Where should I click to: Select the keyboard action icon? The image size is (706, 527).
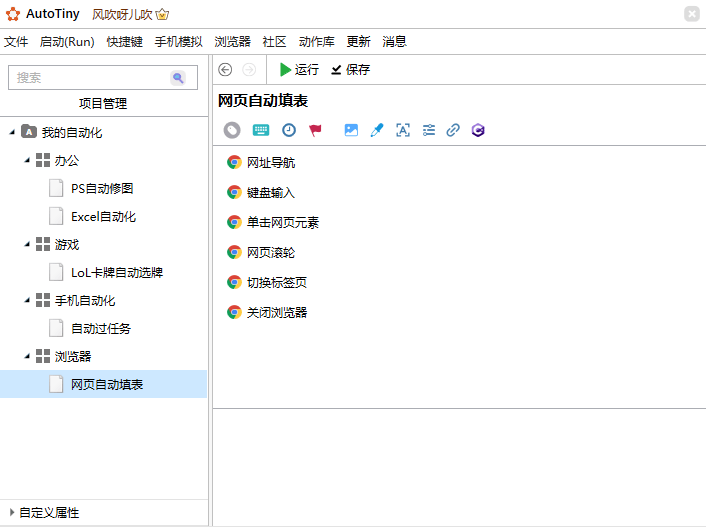(261, 130)
